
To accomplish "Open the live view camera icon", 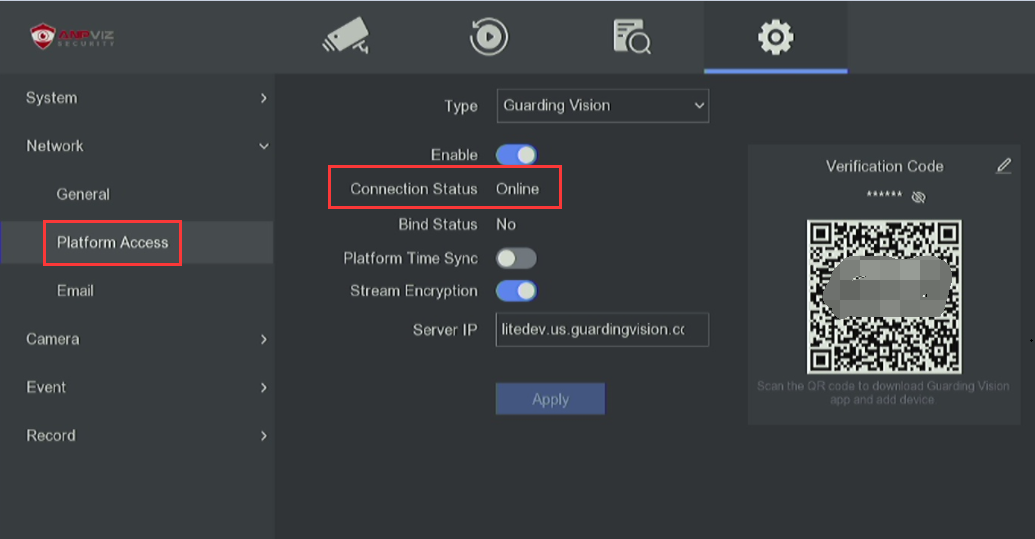I will (x=345, y=36).
